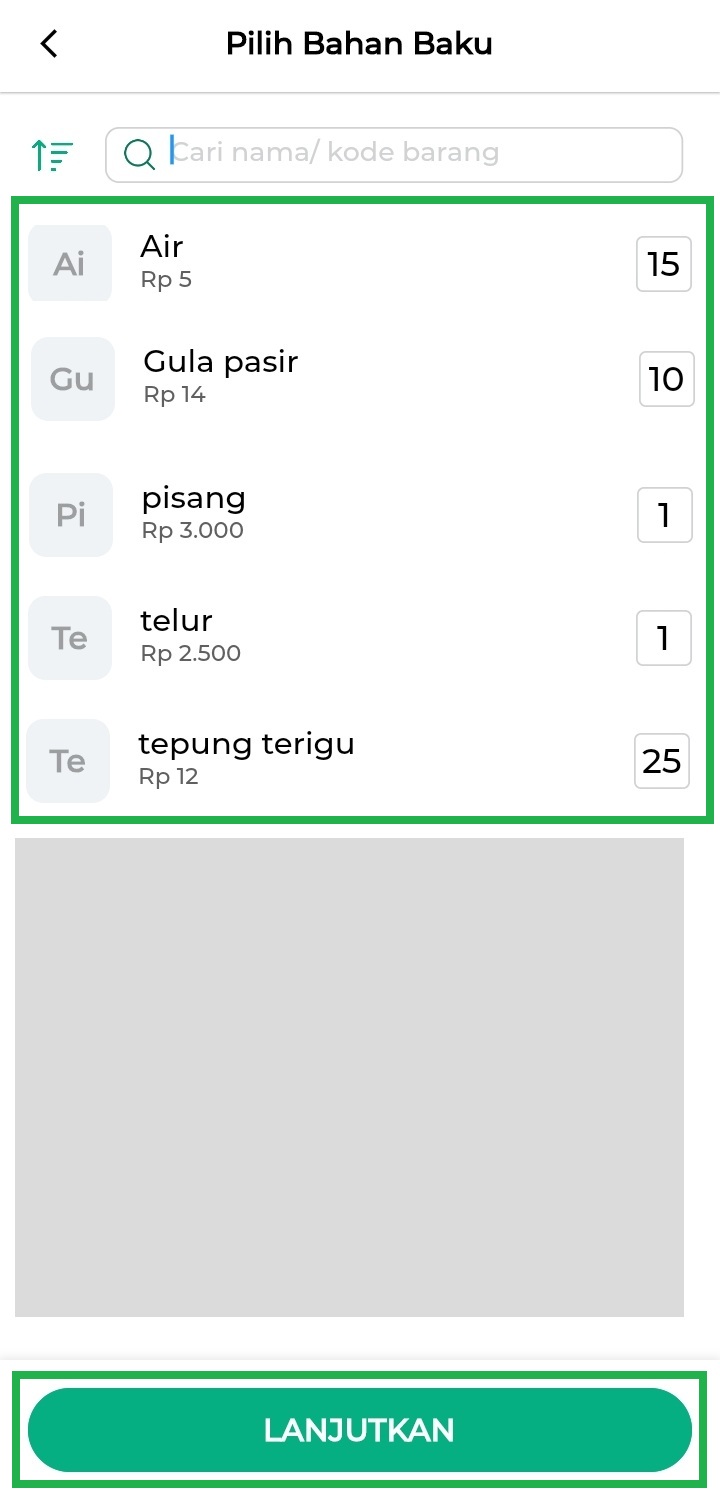The height and width of the screenshot is (1499, 720).
Task: Choose the pisang item name
Action: tap(194, 497)
